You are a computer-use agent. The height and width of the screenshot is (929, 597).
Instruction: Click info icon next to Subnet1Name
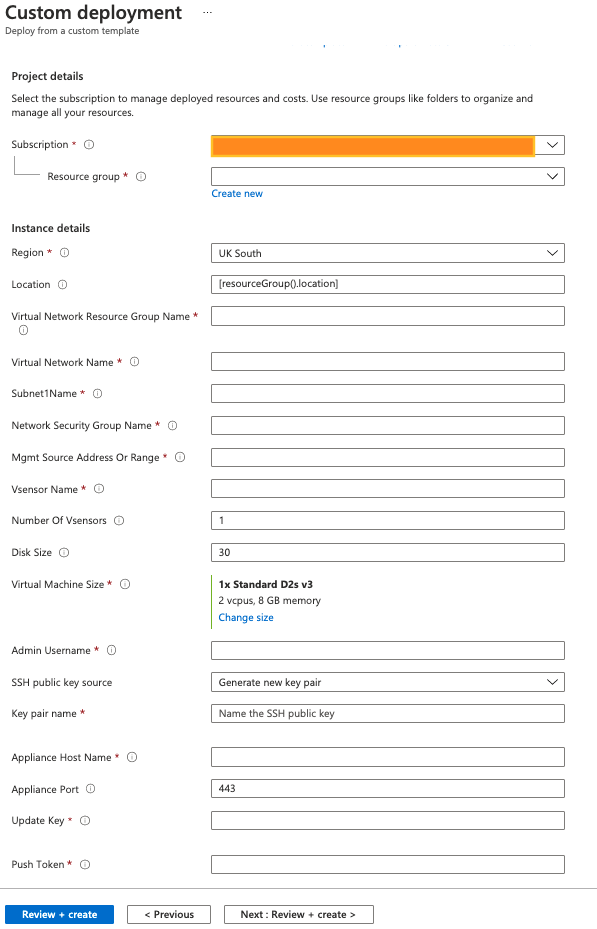[x=98, y=393]
